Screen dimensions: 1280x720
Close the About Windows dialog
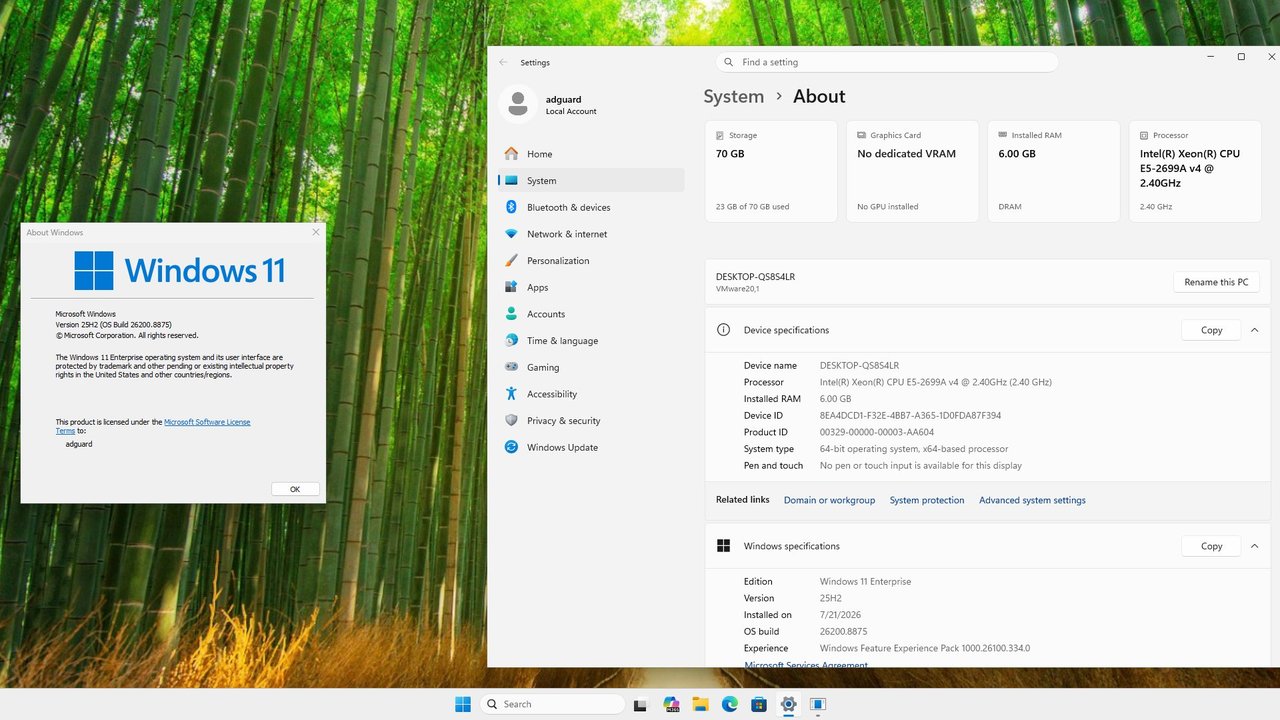(316, 232)
